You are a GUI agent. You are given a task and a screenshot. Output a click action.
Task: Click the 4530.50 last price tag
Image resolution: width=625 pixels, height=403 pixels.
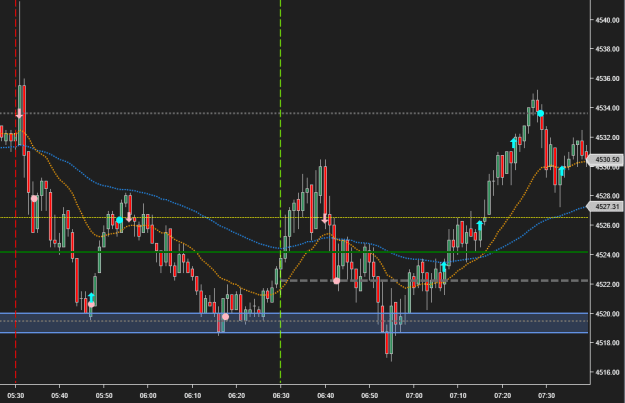(x=605, y=160)
